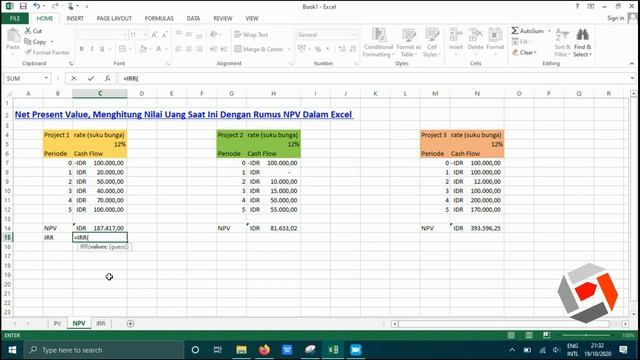Click the horizontal scrollbar track
640x360 pixels.
click(504, 324)
